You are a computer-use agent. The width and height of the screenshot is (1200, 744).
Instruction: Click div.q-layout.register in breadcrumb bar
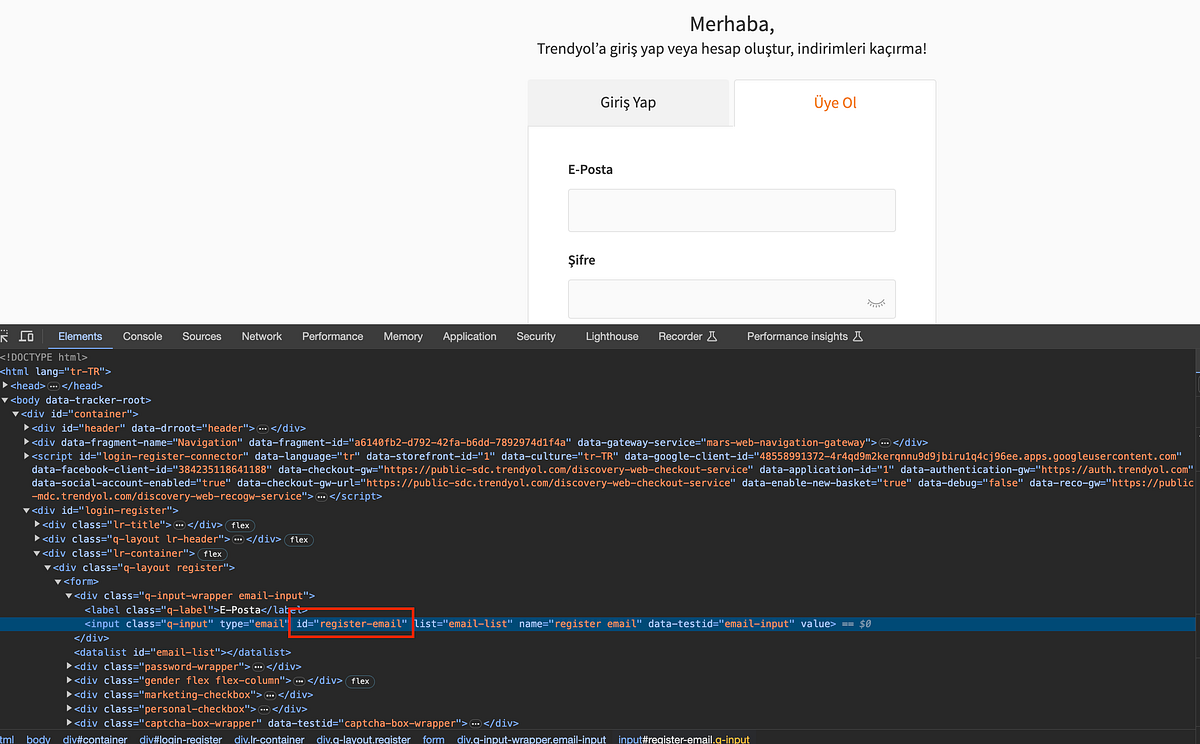(364, 739)
